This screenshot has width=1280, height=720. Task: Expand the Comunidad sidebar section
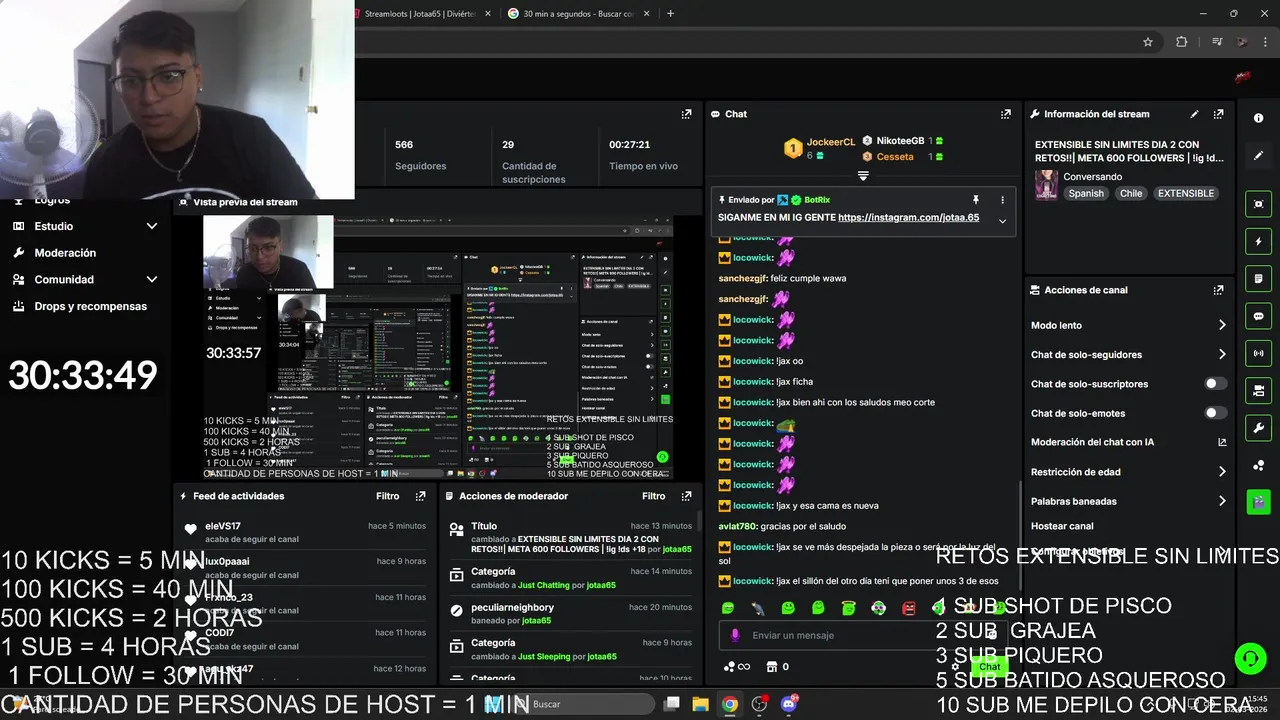click(152, 280)
